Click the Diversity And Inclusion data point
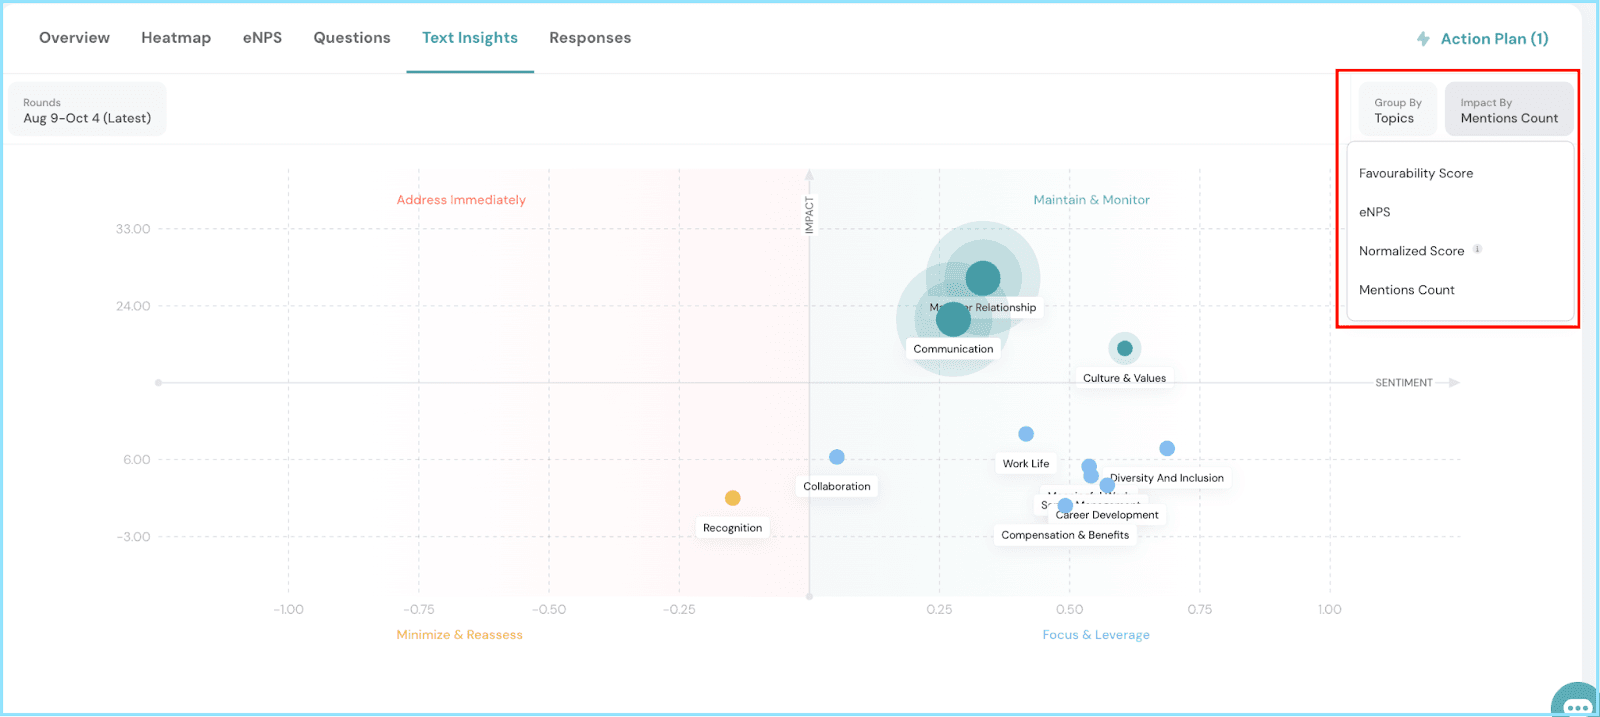1600x717 pixels. [1167, 449]
